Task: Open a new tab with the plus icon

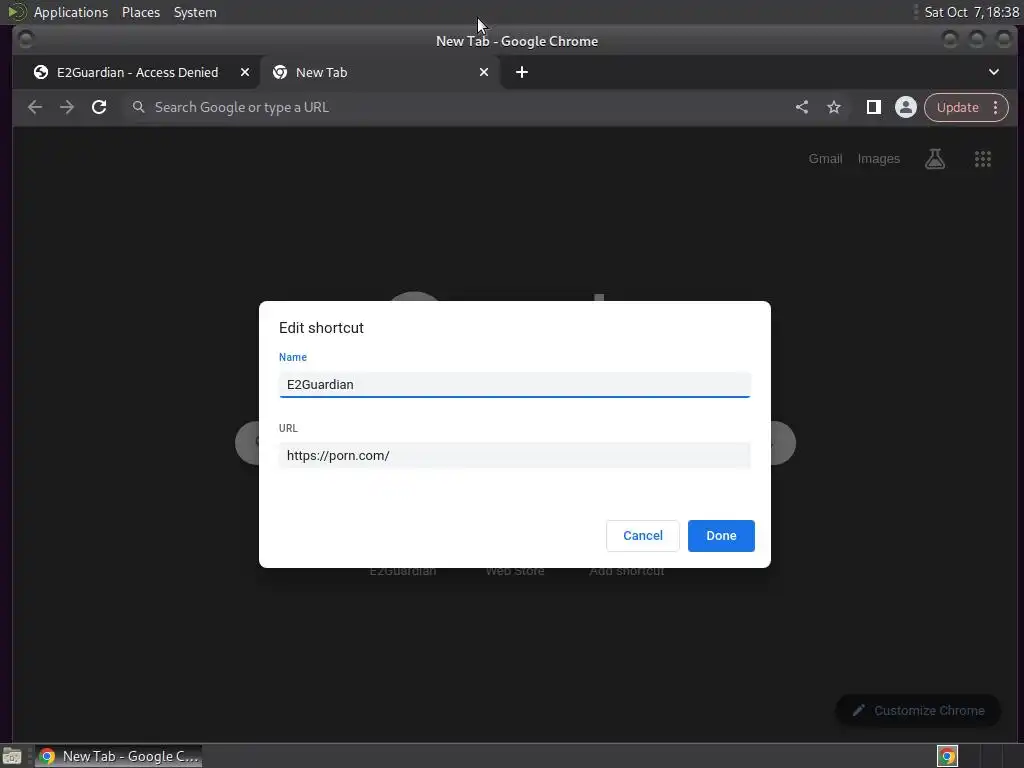Action: 522,72
